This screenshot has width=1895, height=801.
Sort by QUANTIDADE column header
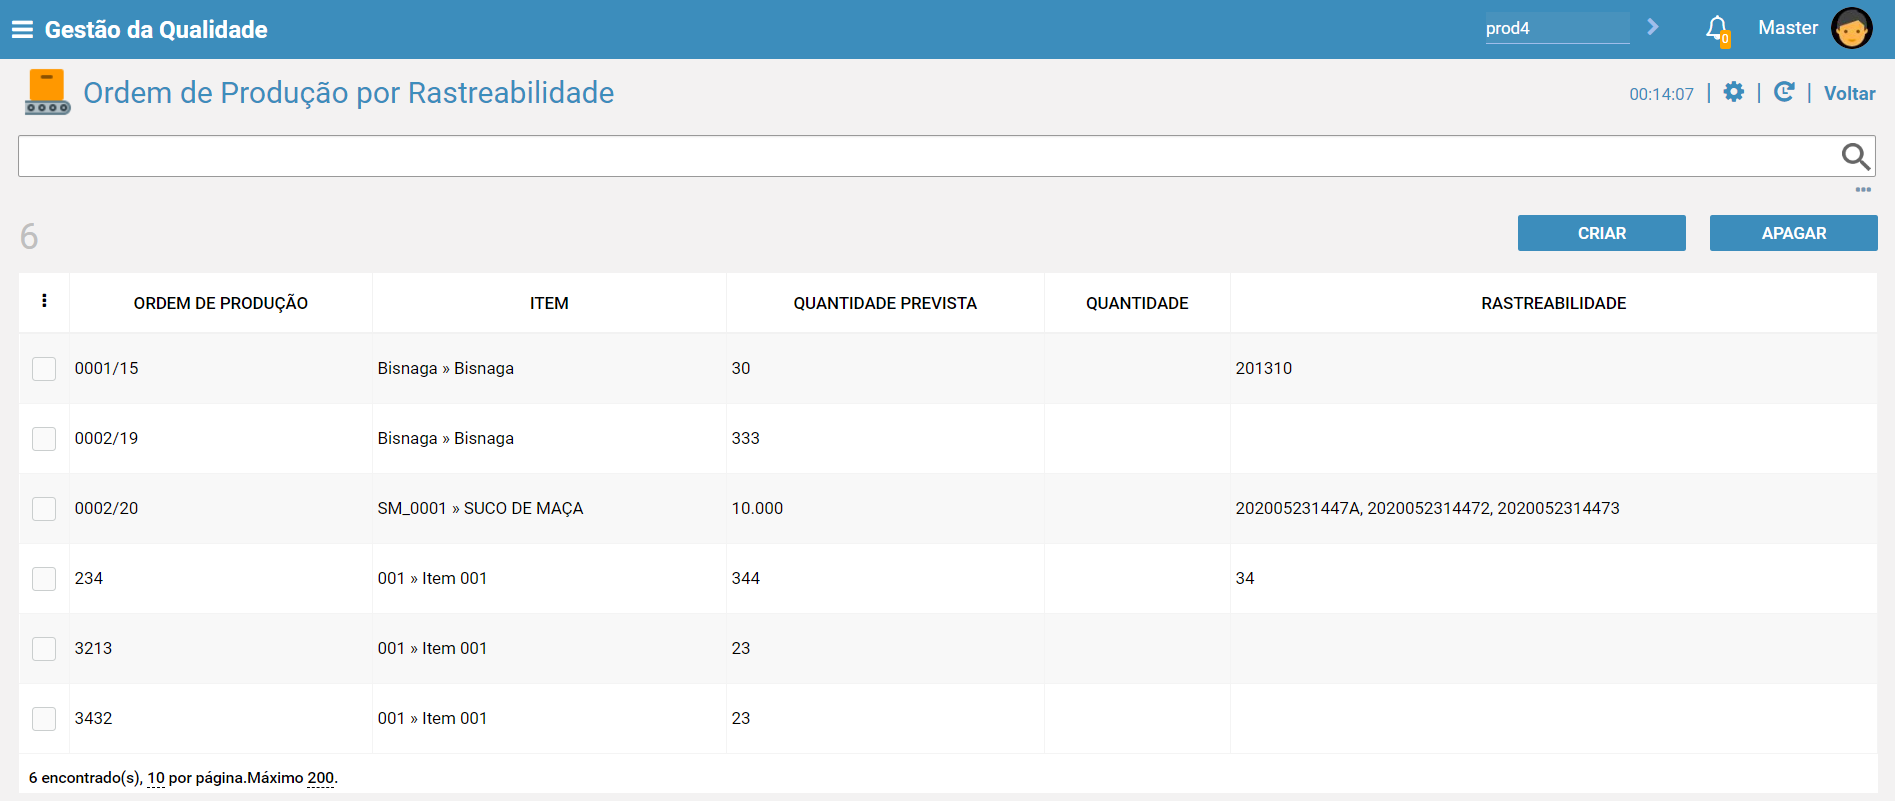(x=1137, y=303)
